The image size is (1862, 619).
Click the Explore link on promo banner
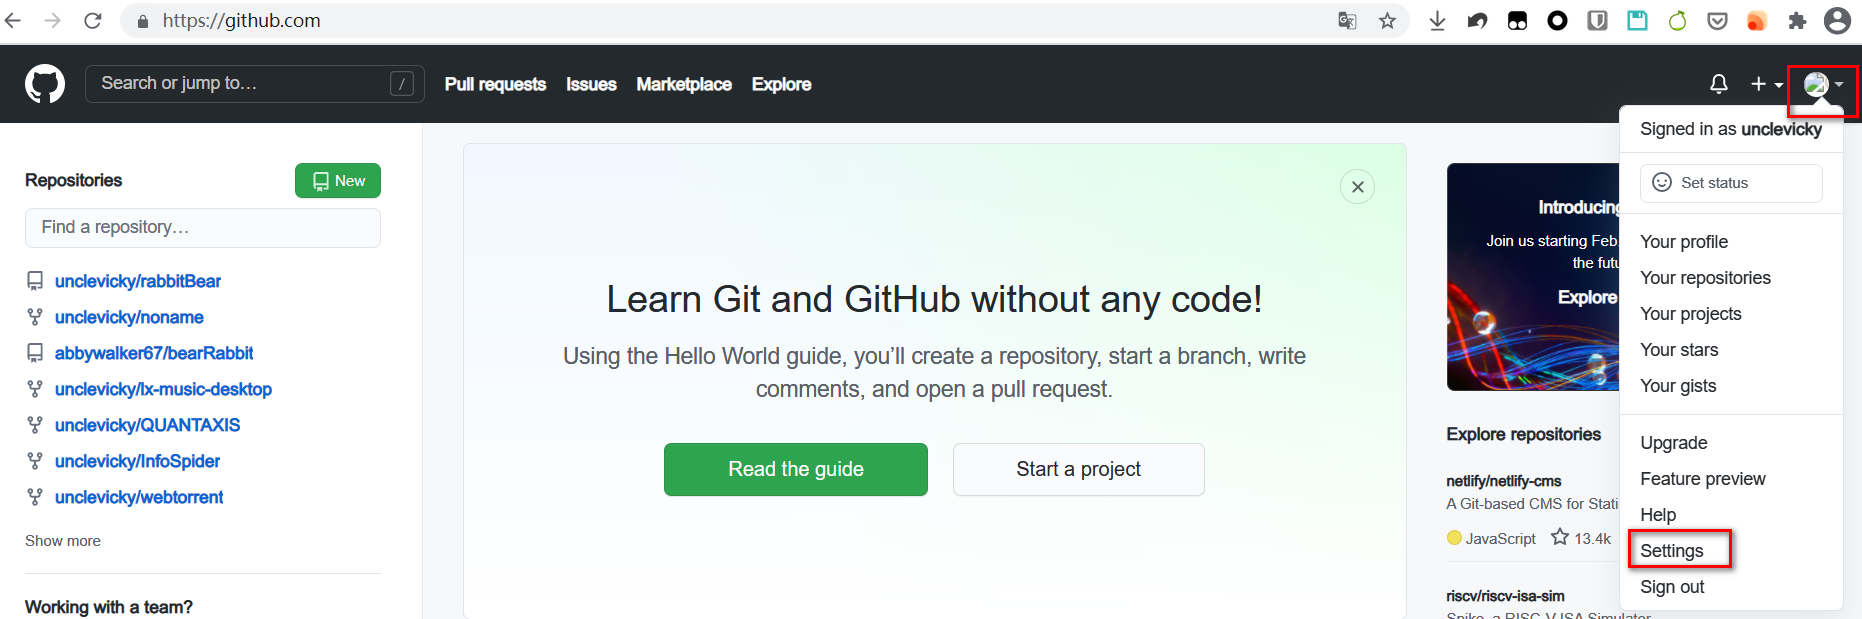[x=1588, y=297]
